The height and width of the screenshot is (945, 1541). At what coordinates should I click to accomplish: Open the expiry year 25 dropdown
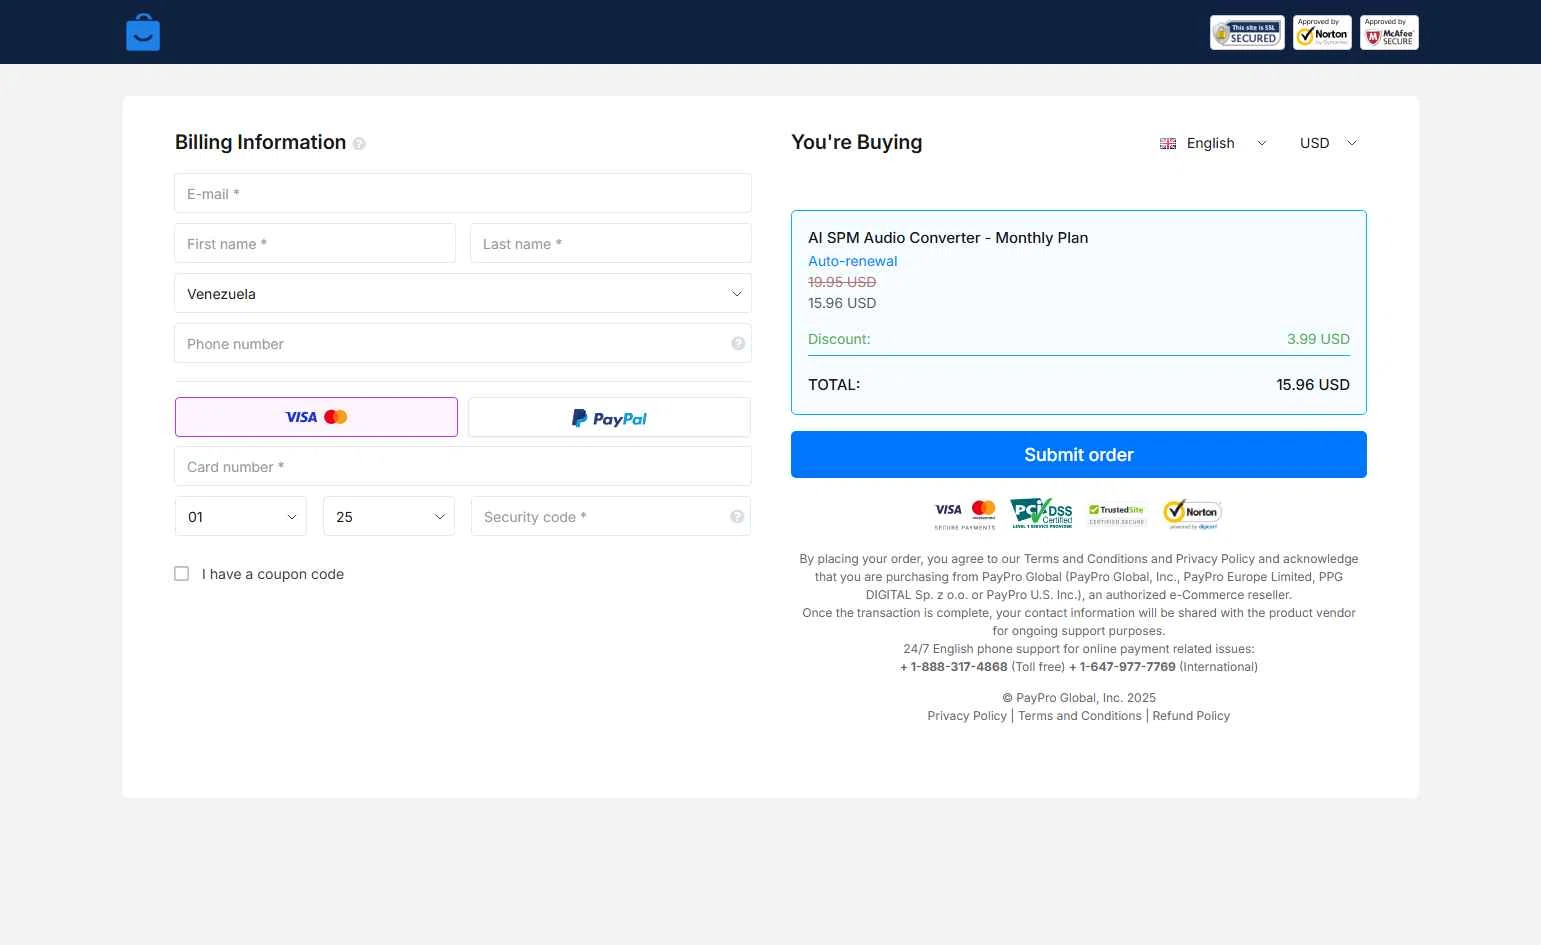389,516
